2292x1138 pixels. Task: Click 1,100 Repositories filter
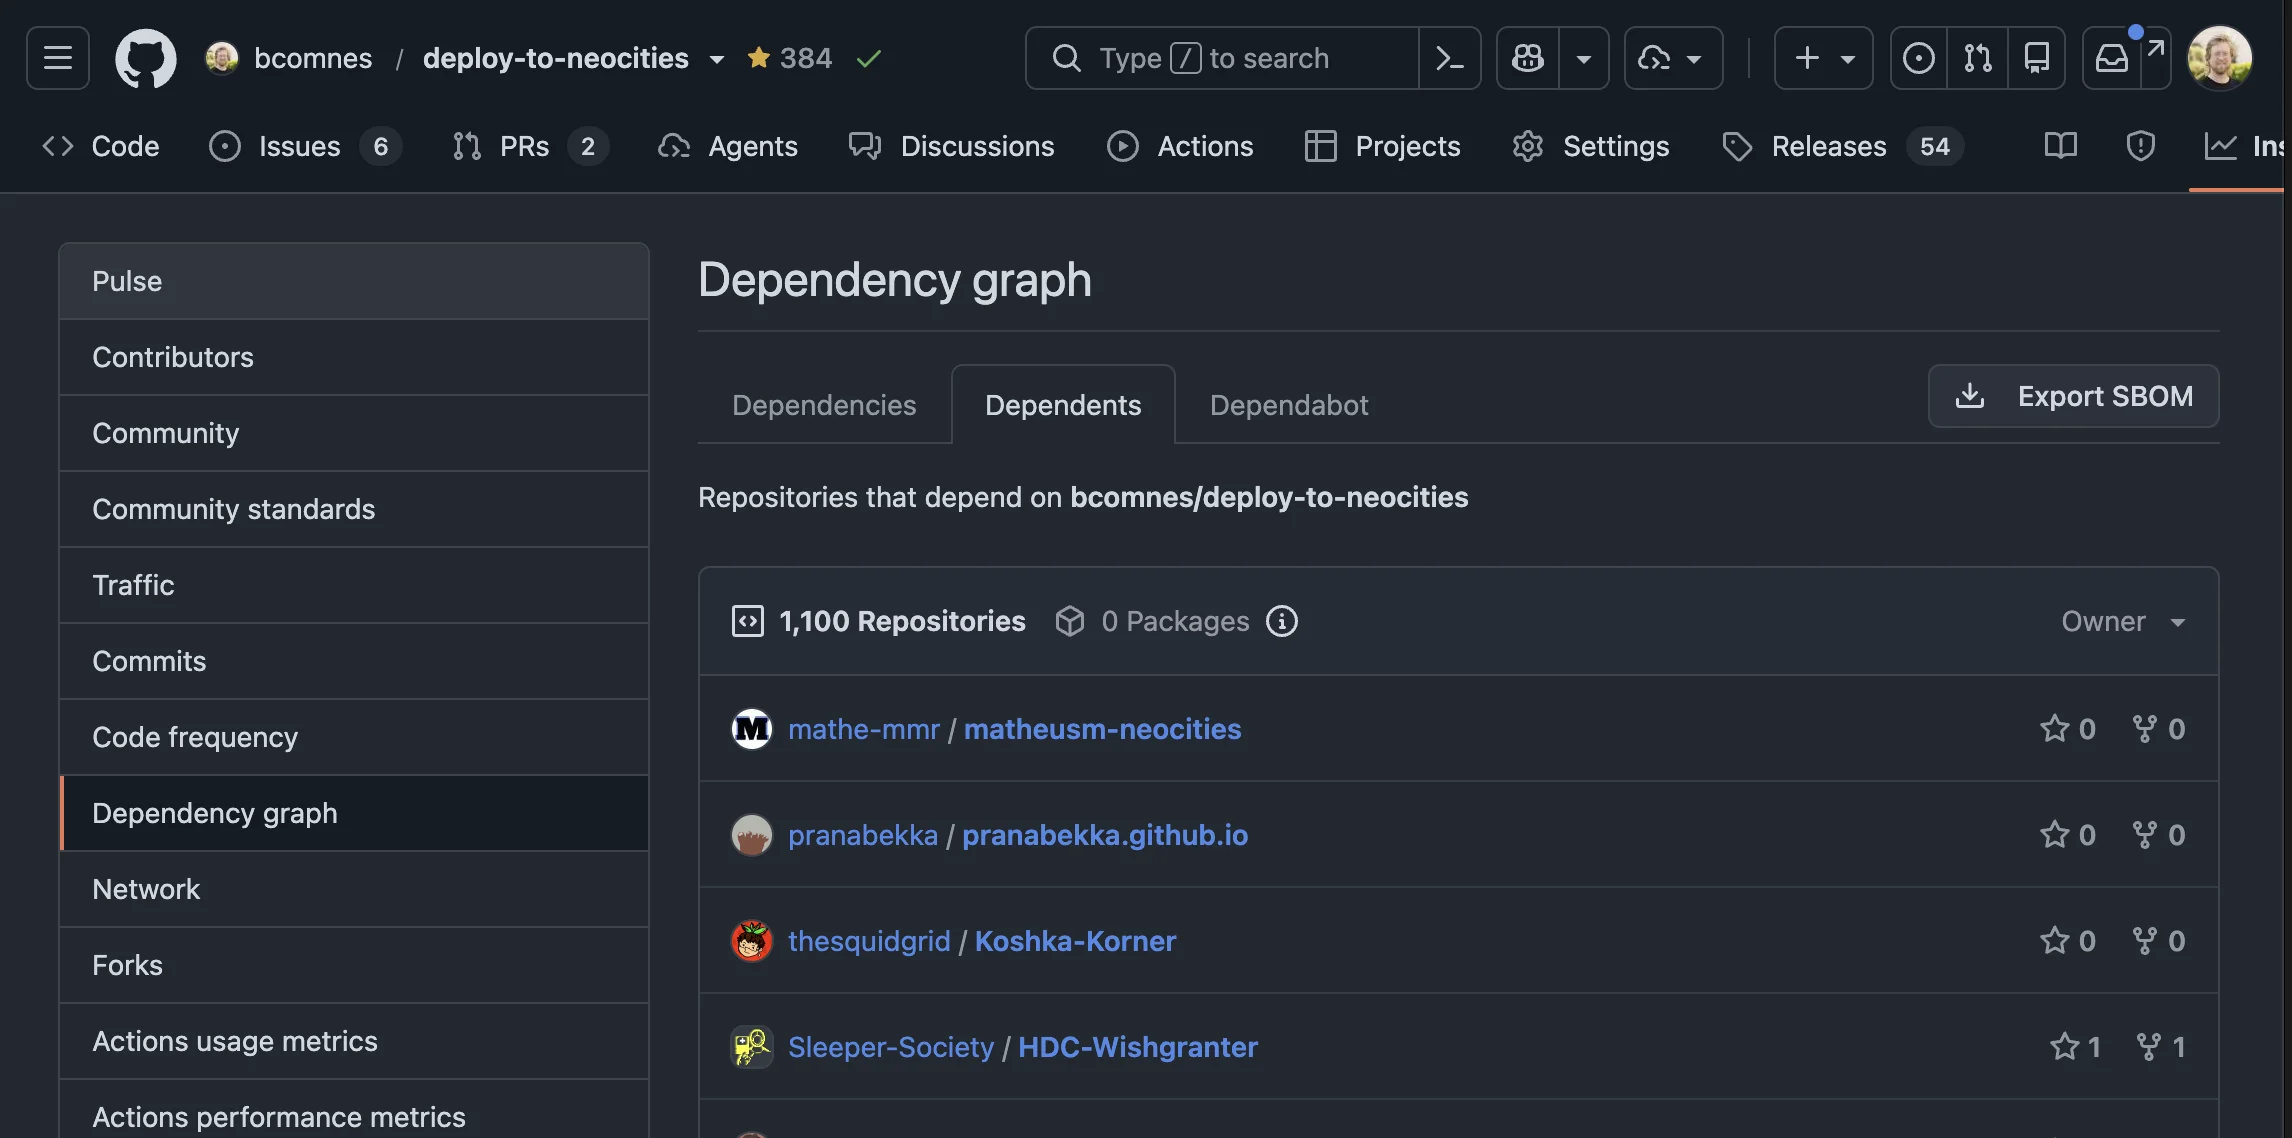click(x=879, y=621)
